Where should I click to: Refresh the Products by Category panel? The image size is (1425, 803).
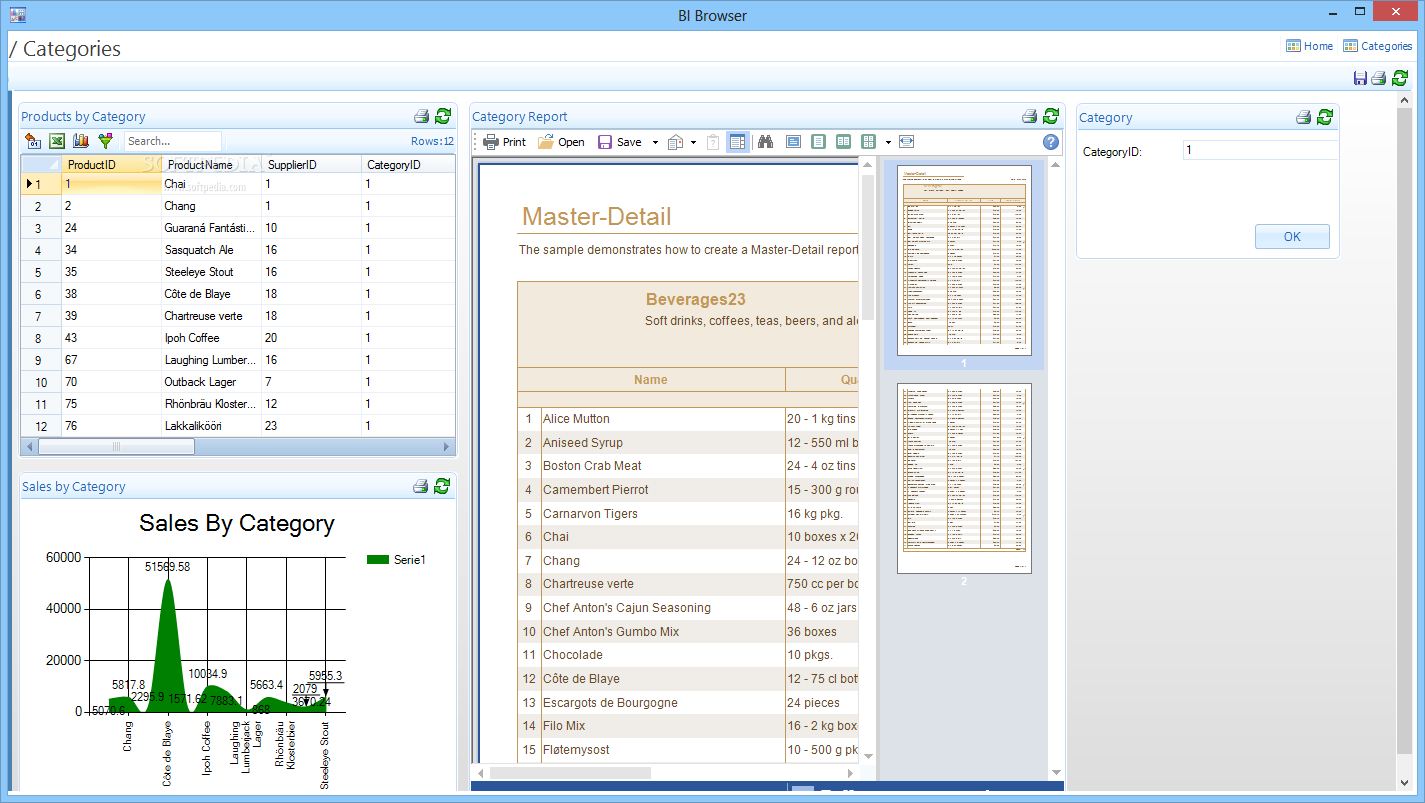(443, 116)
